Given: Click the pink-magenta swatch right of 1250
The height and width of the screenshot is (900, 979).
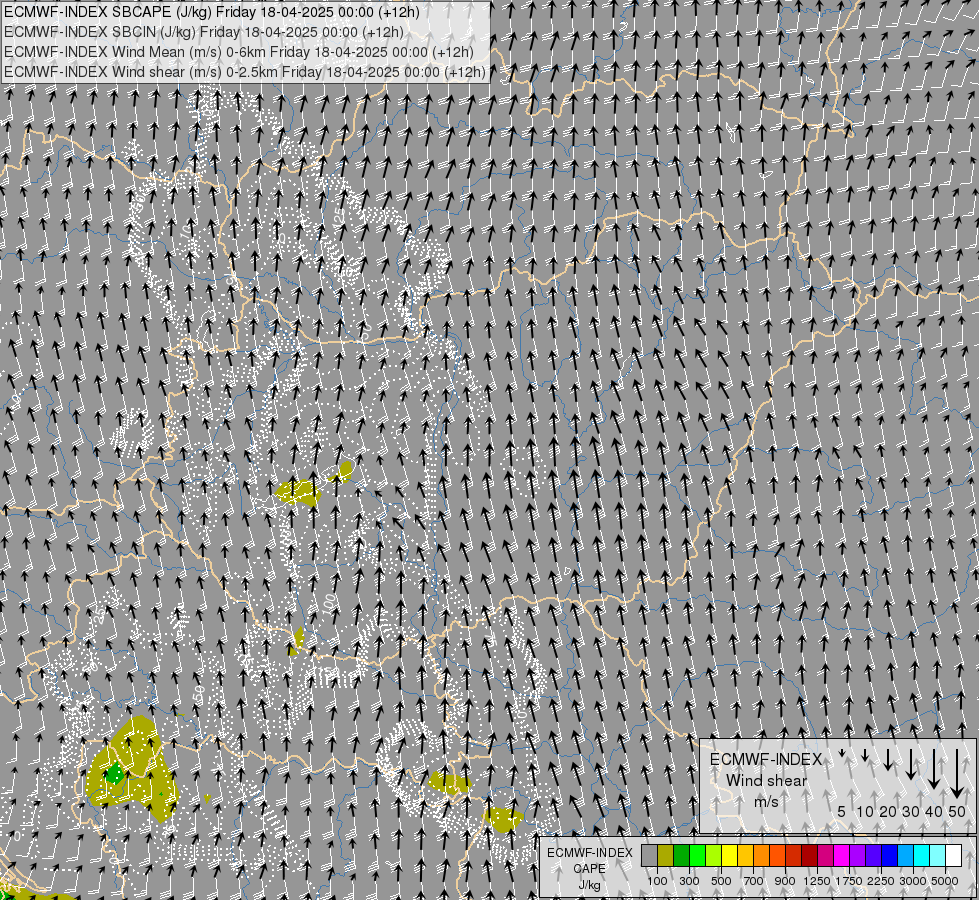Looking at the screenshot, I should [x=825, y=856].
